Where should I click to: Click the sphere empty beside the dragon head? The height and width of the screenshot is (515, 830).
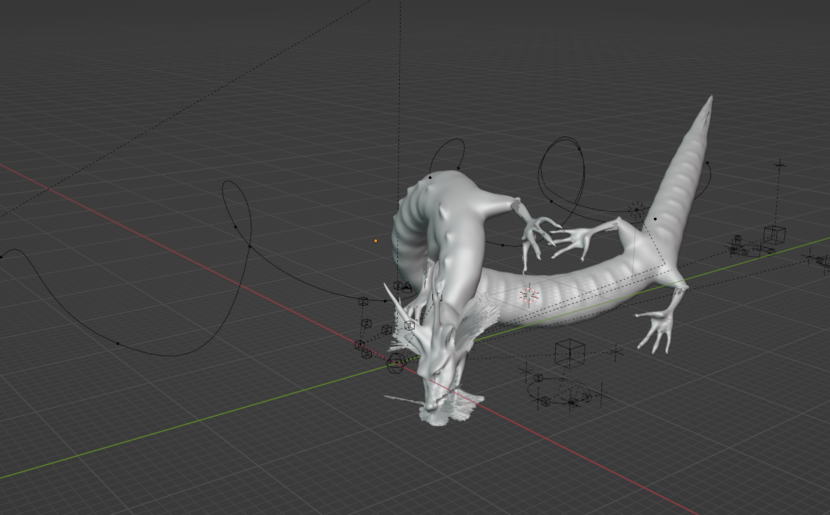[397, 363]
